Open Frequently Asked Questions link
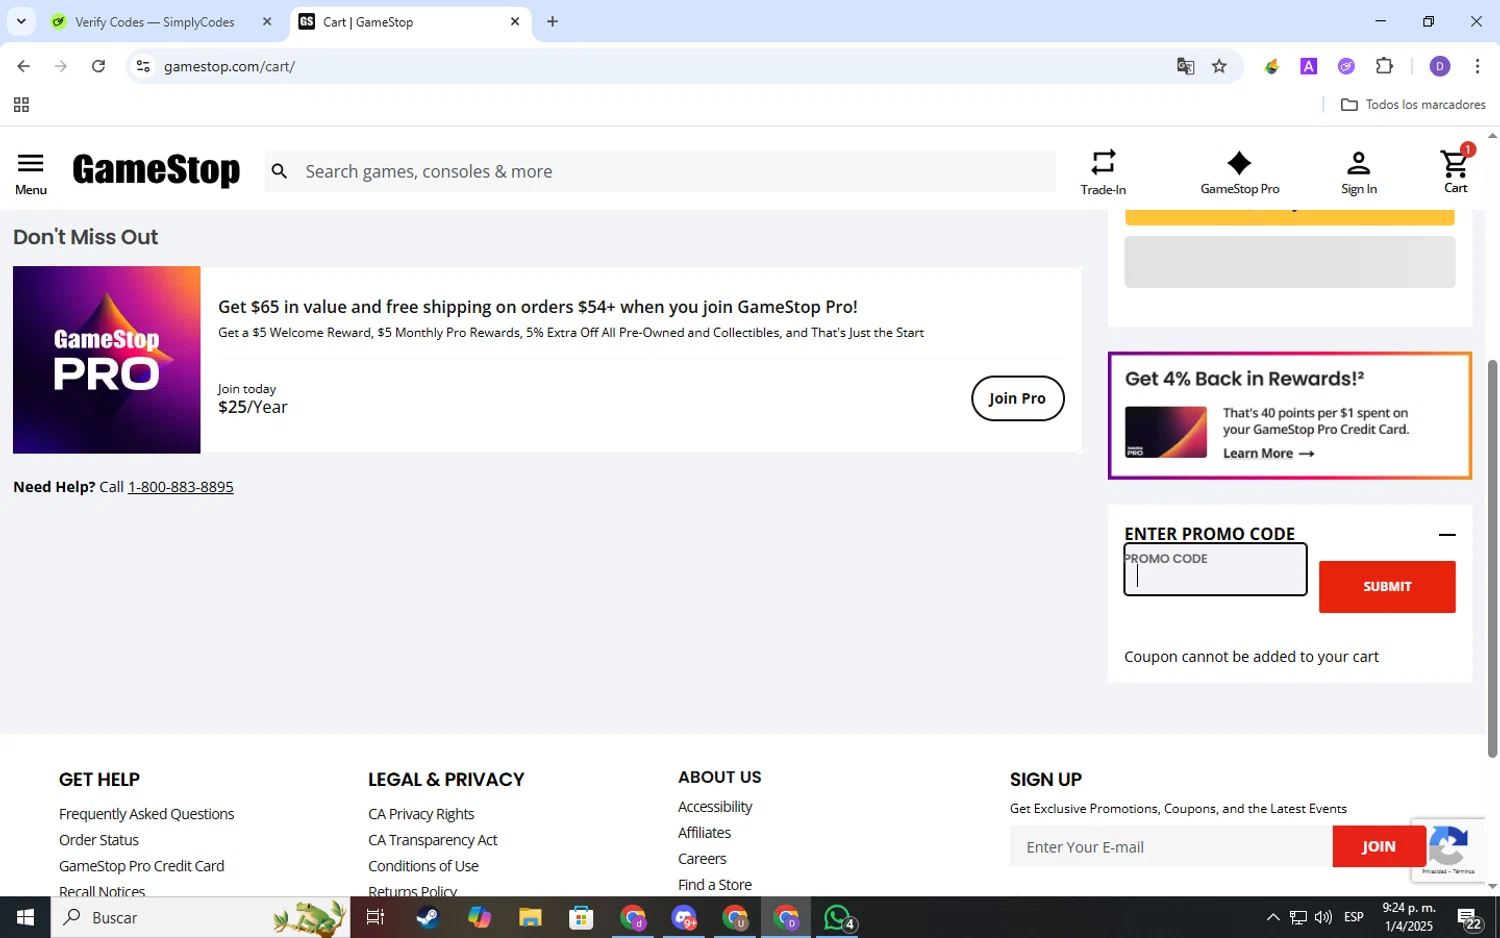 click(x=146, y=814)
